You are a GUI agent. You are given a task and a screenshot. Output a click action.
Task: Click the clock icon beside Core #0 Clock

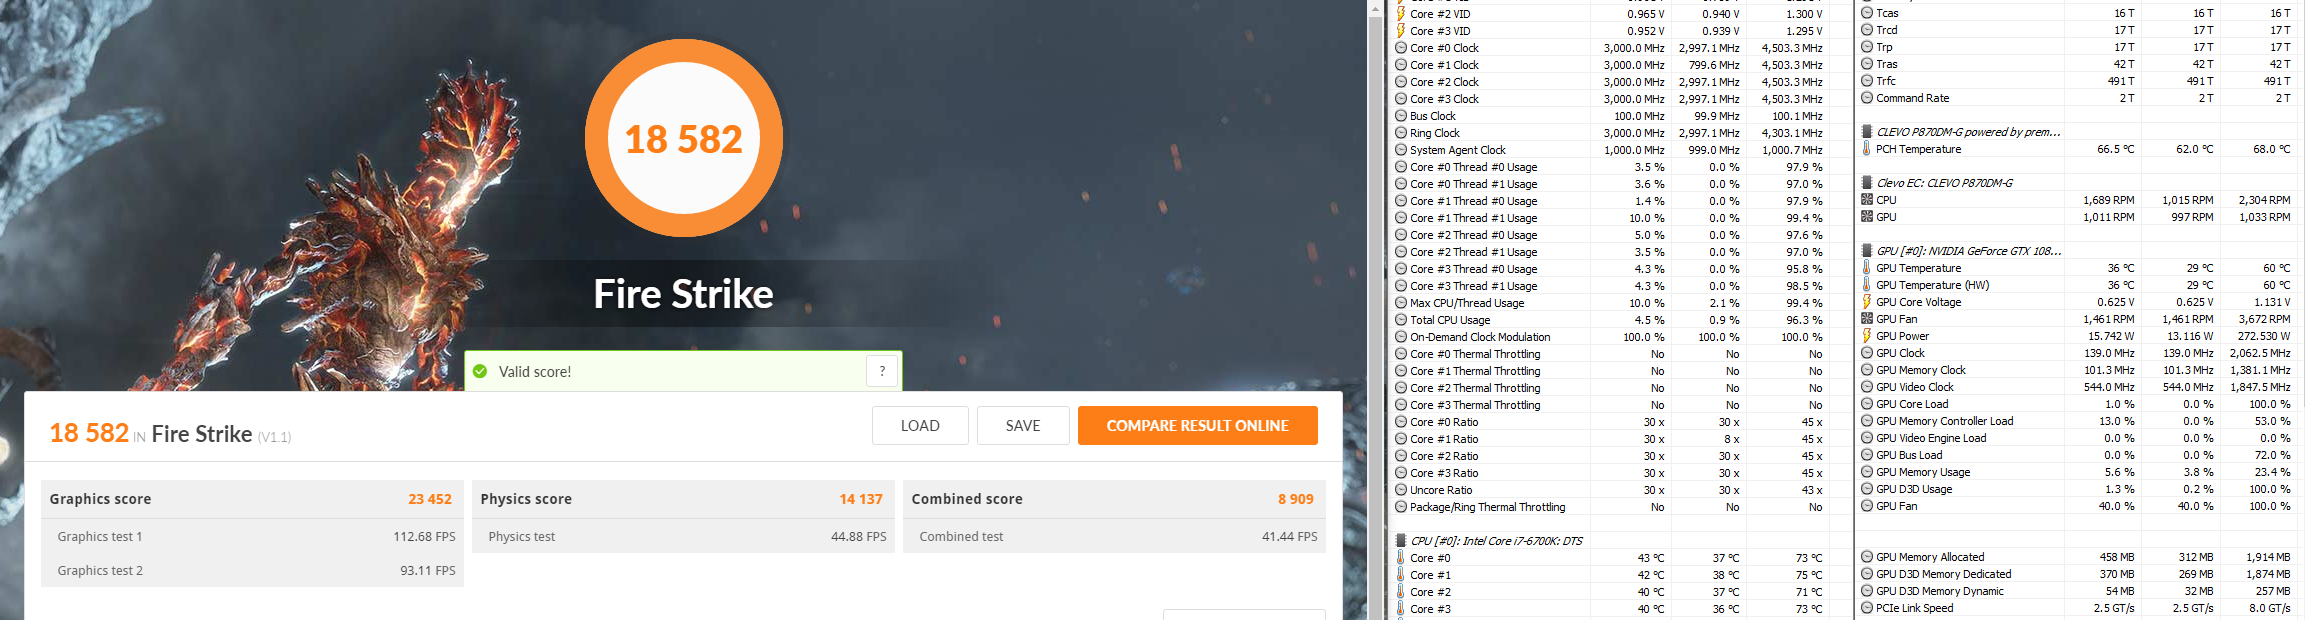tap(1401, 48)
